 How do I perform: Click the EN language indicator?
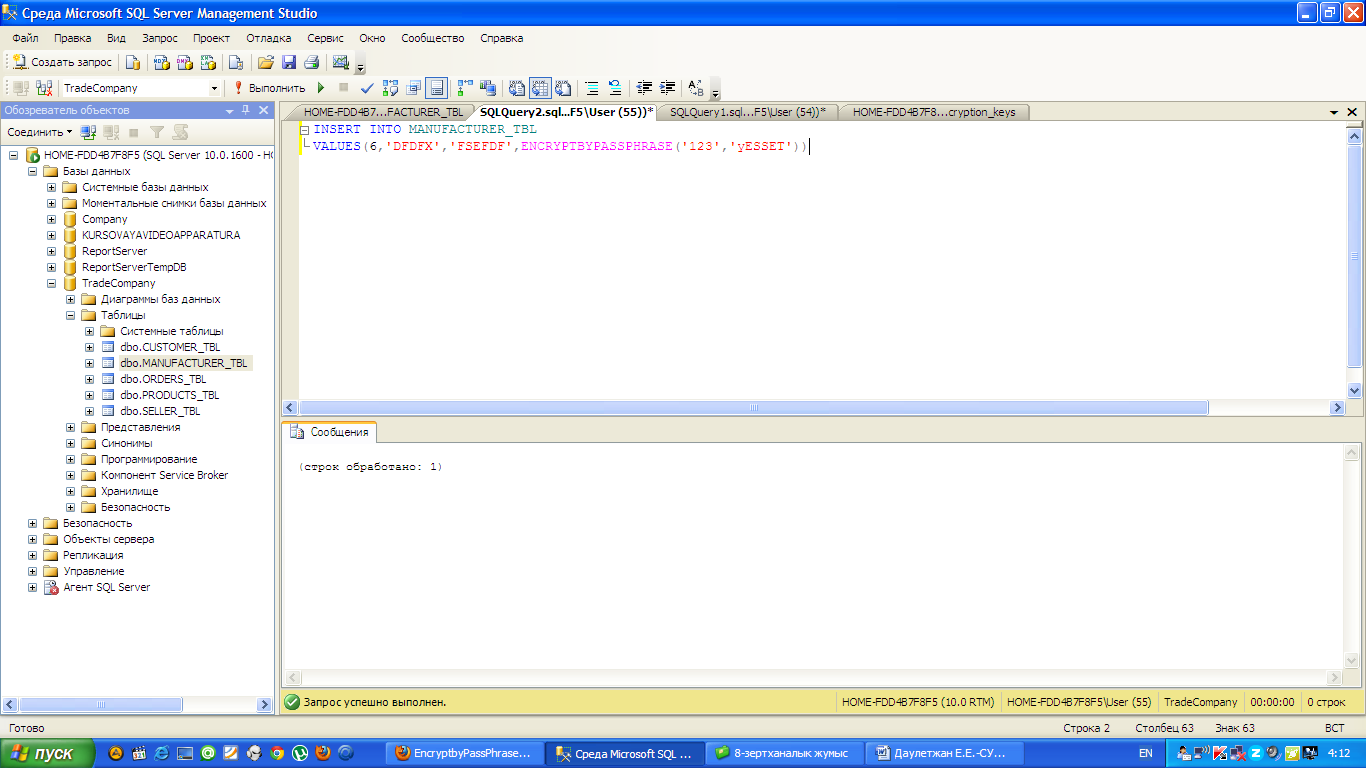pyautogui.click(x=1145, y=753)
